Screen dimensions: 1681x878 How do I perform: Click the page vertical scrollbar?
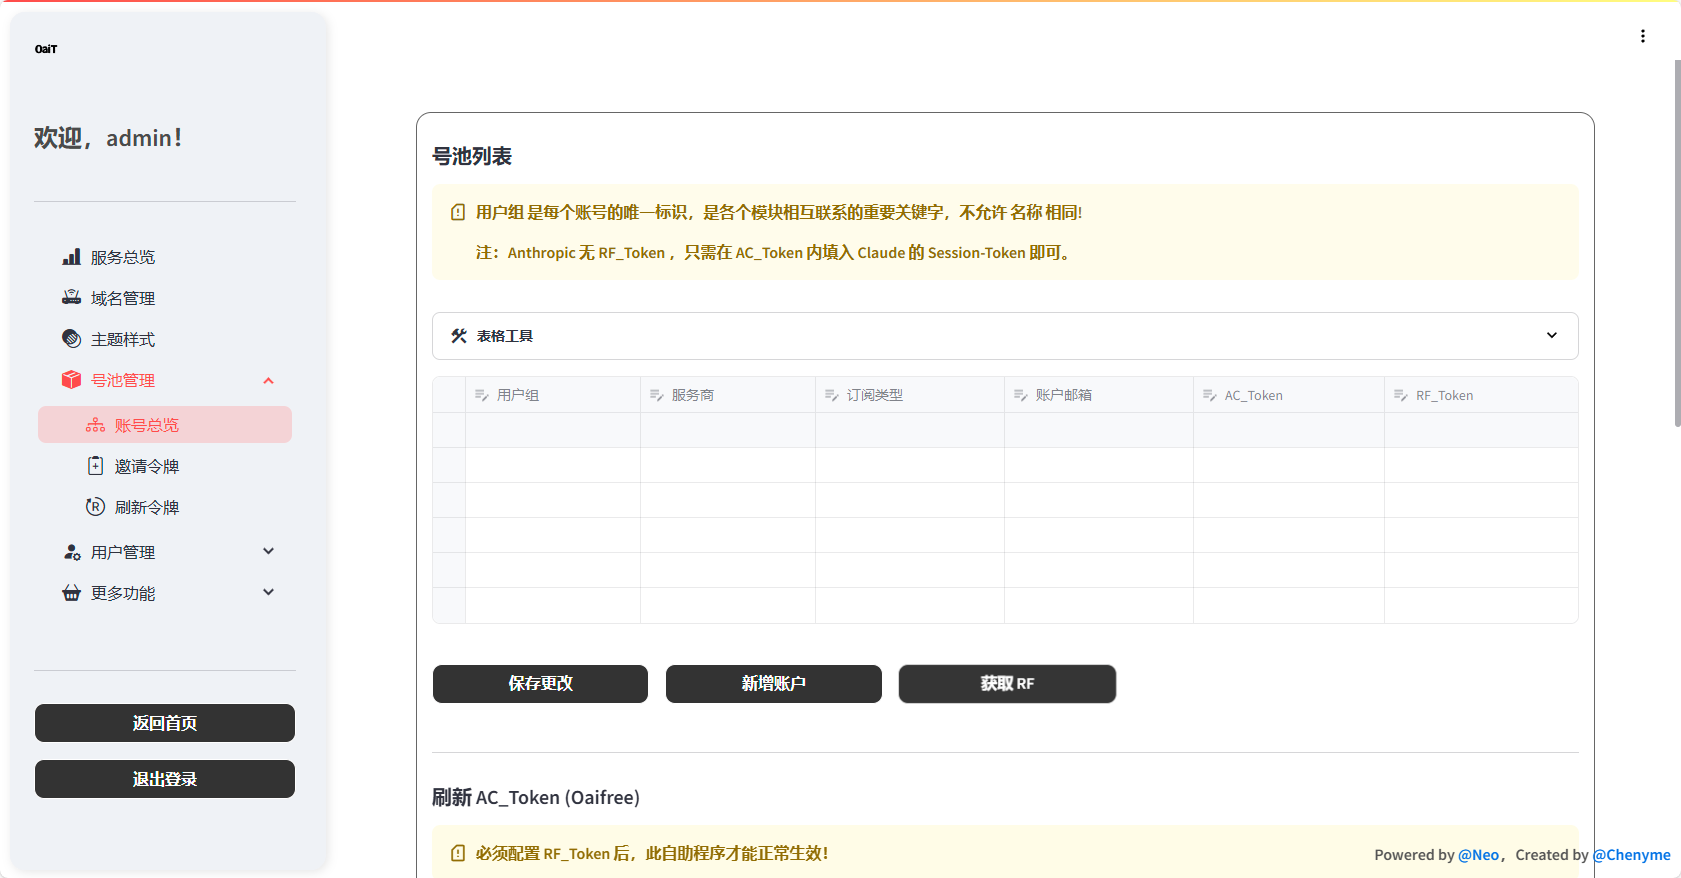coord(1677,243)
